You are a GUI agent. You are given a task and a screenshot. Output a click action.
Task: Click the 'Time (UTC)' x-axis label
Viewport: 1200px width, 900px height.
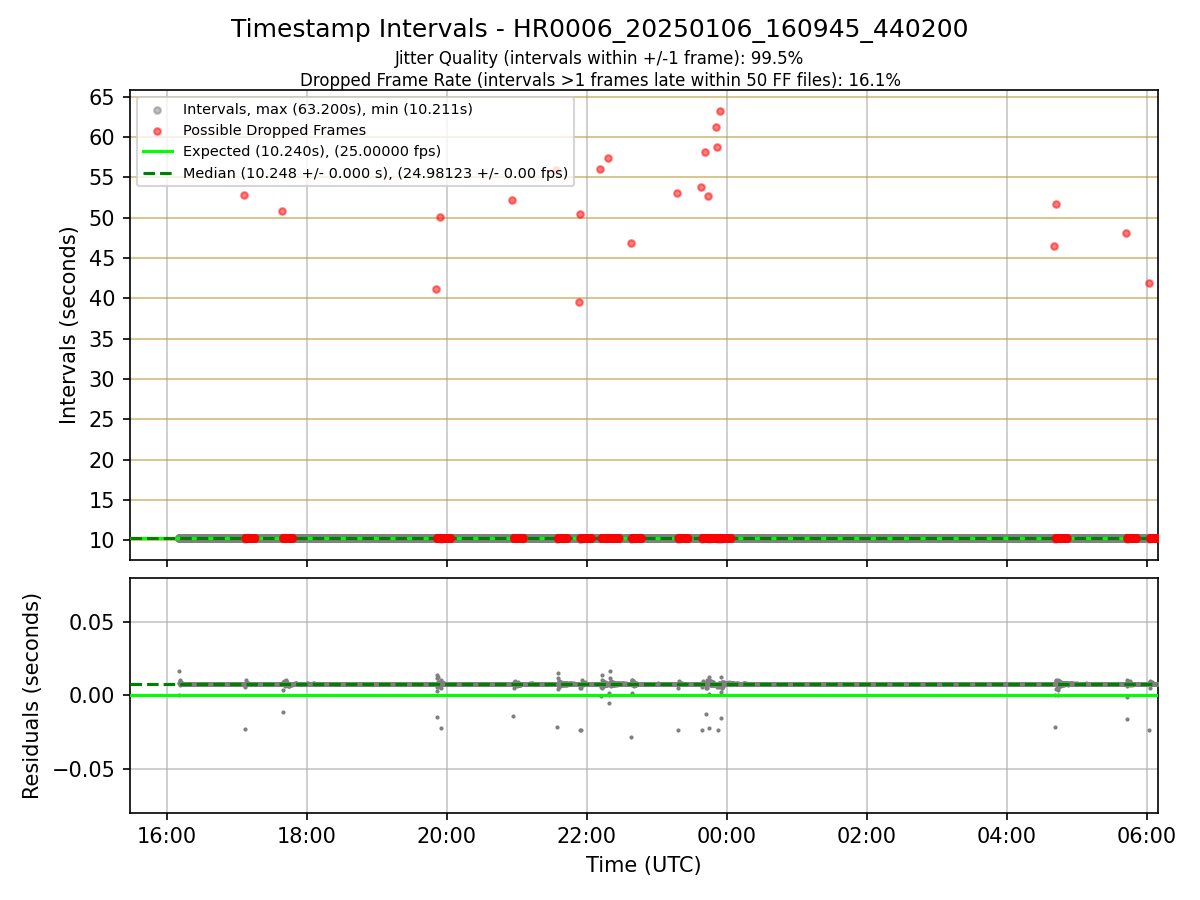[643, 865]
